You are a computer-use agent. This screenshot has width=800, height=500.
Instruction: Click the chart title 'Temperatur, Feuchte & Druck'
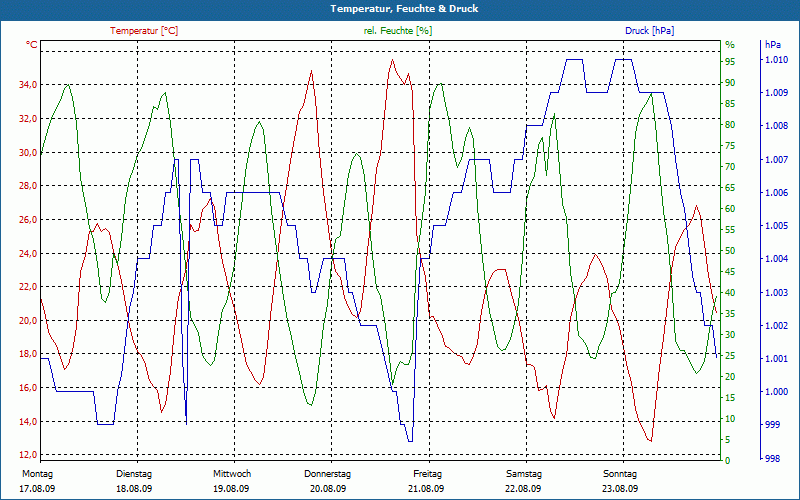click(404, 9)
